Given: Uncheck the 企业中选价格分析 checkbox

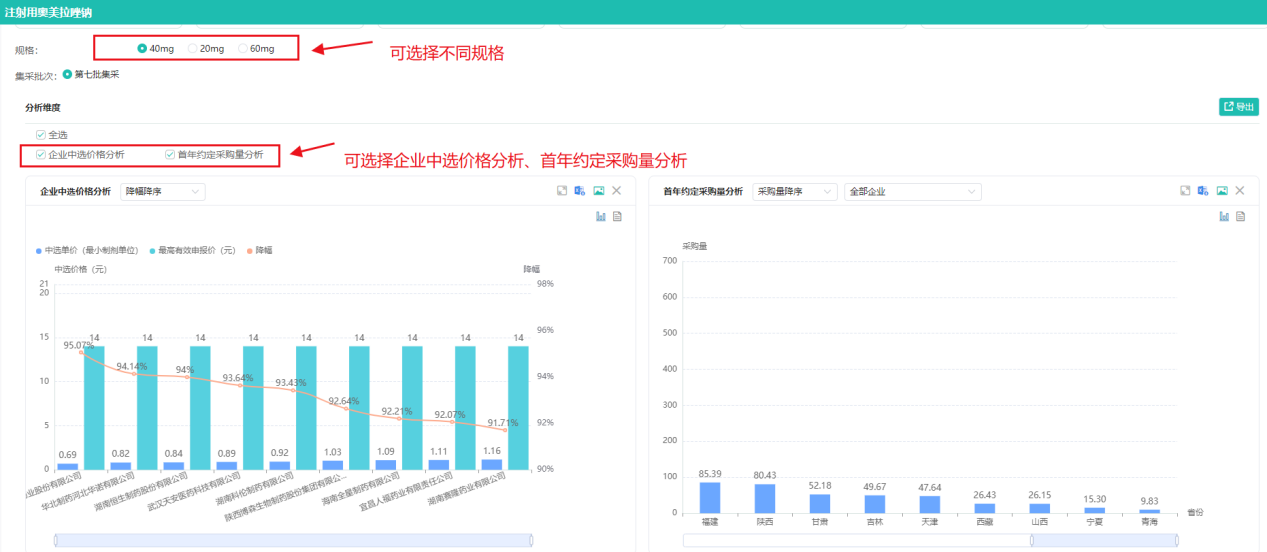Looking at the screenshot, I should click(x=41, y=155).
